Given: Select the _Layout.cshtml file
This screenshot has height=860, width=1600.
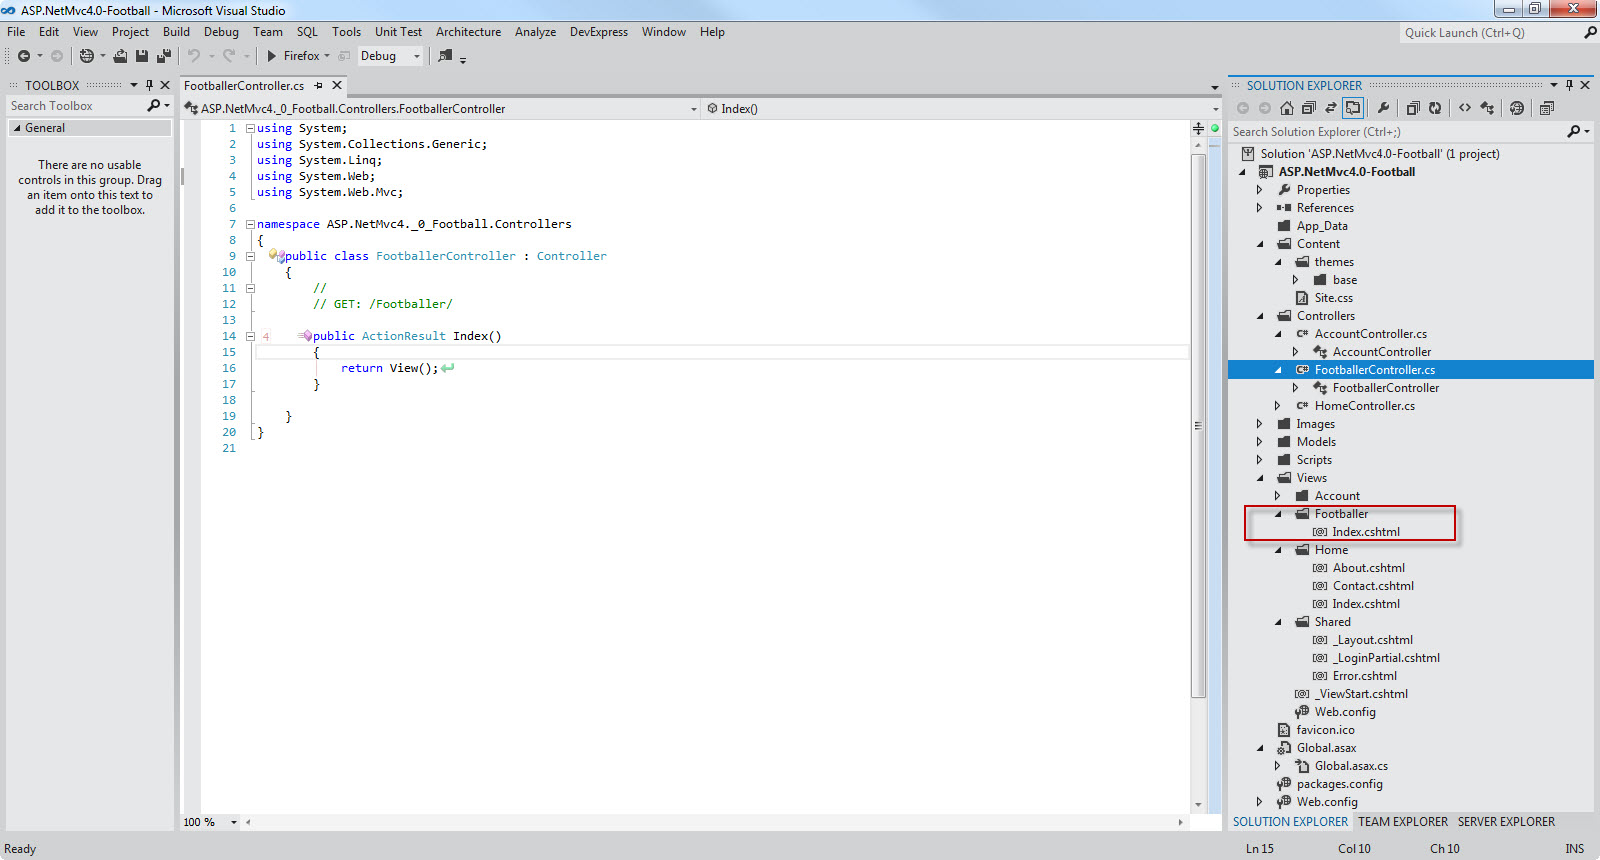Looking at the screenshot, I should click(x=1373, y=640).
